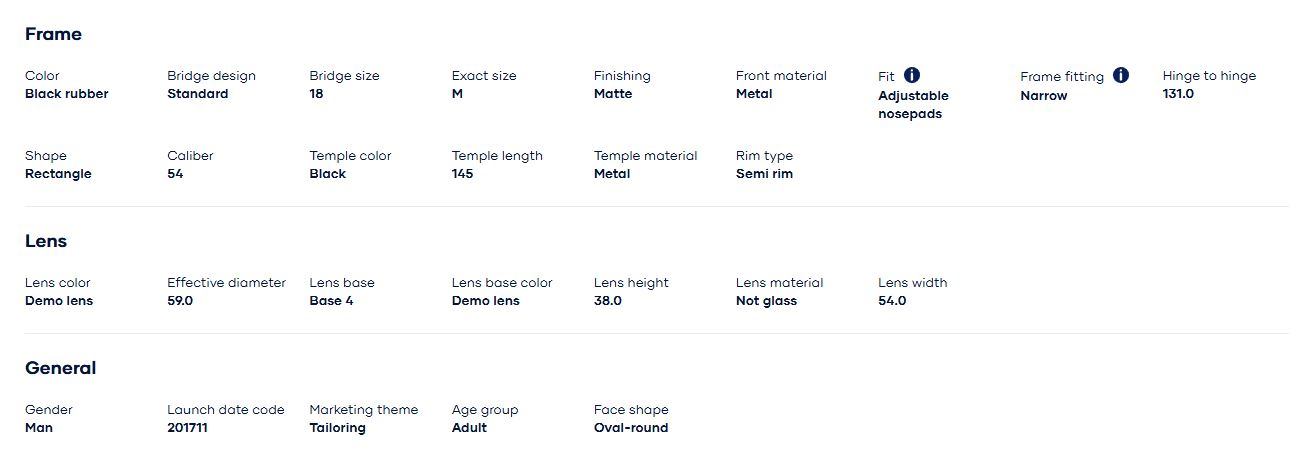Click the Oval-round face shape value
The height and width of the screenshot is (457, 1309).
click(630, 428)
